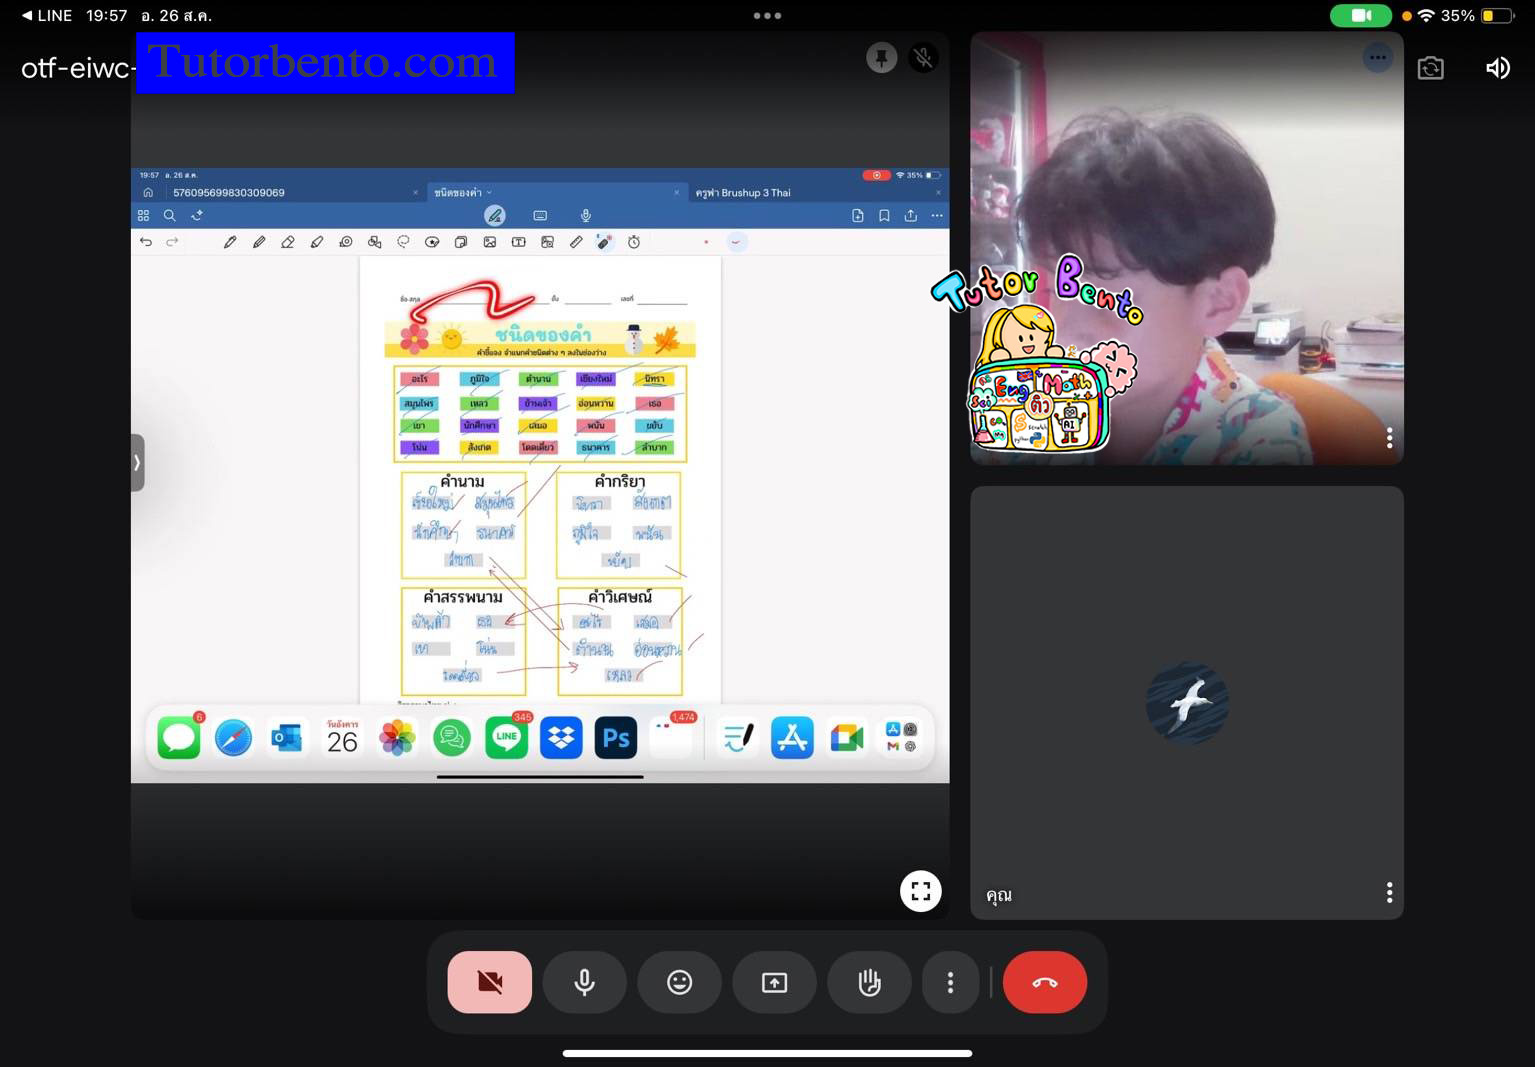Unpin the shared presentation with pin icon

(881, 58)
